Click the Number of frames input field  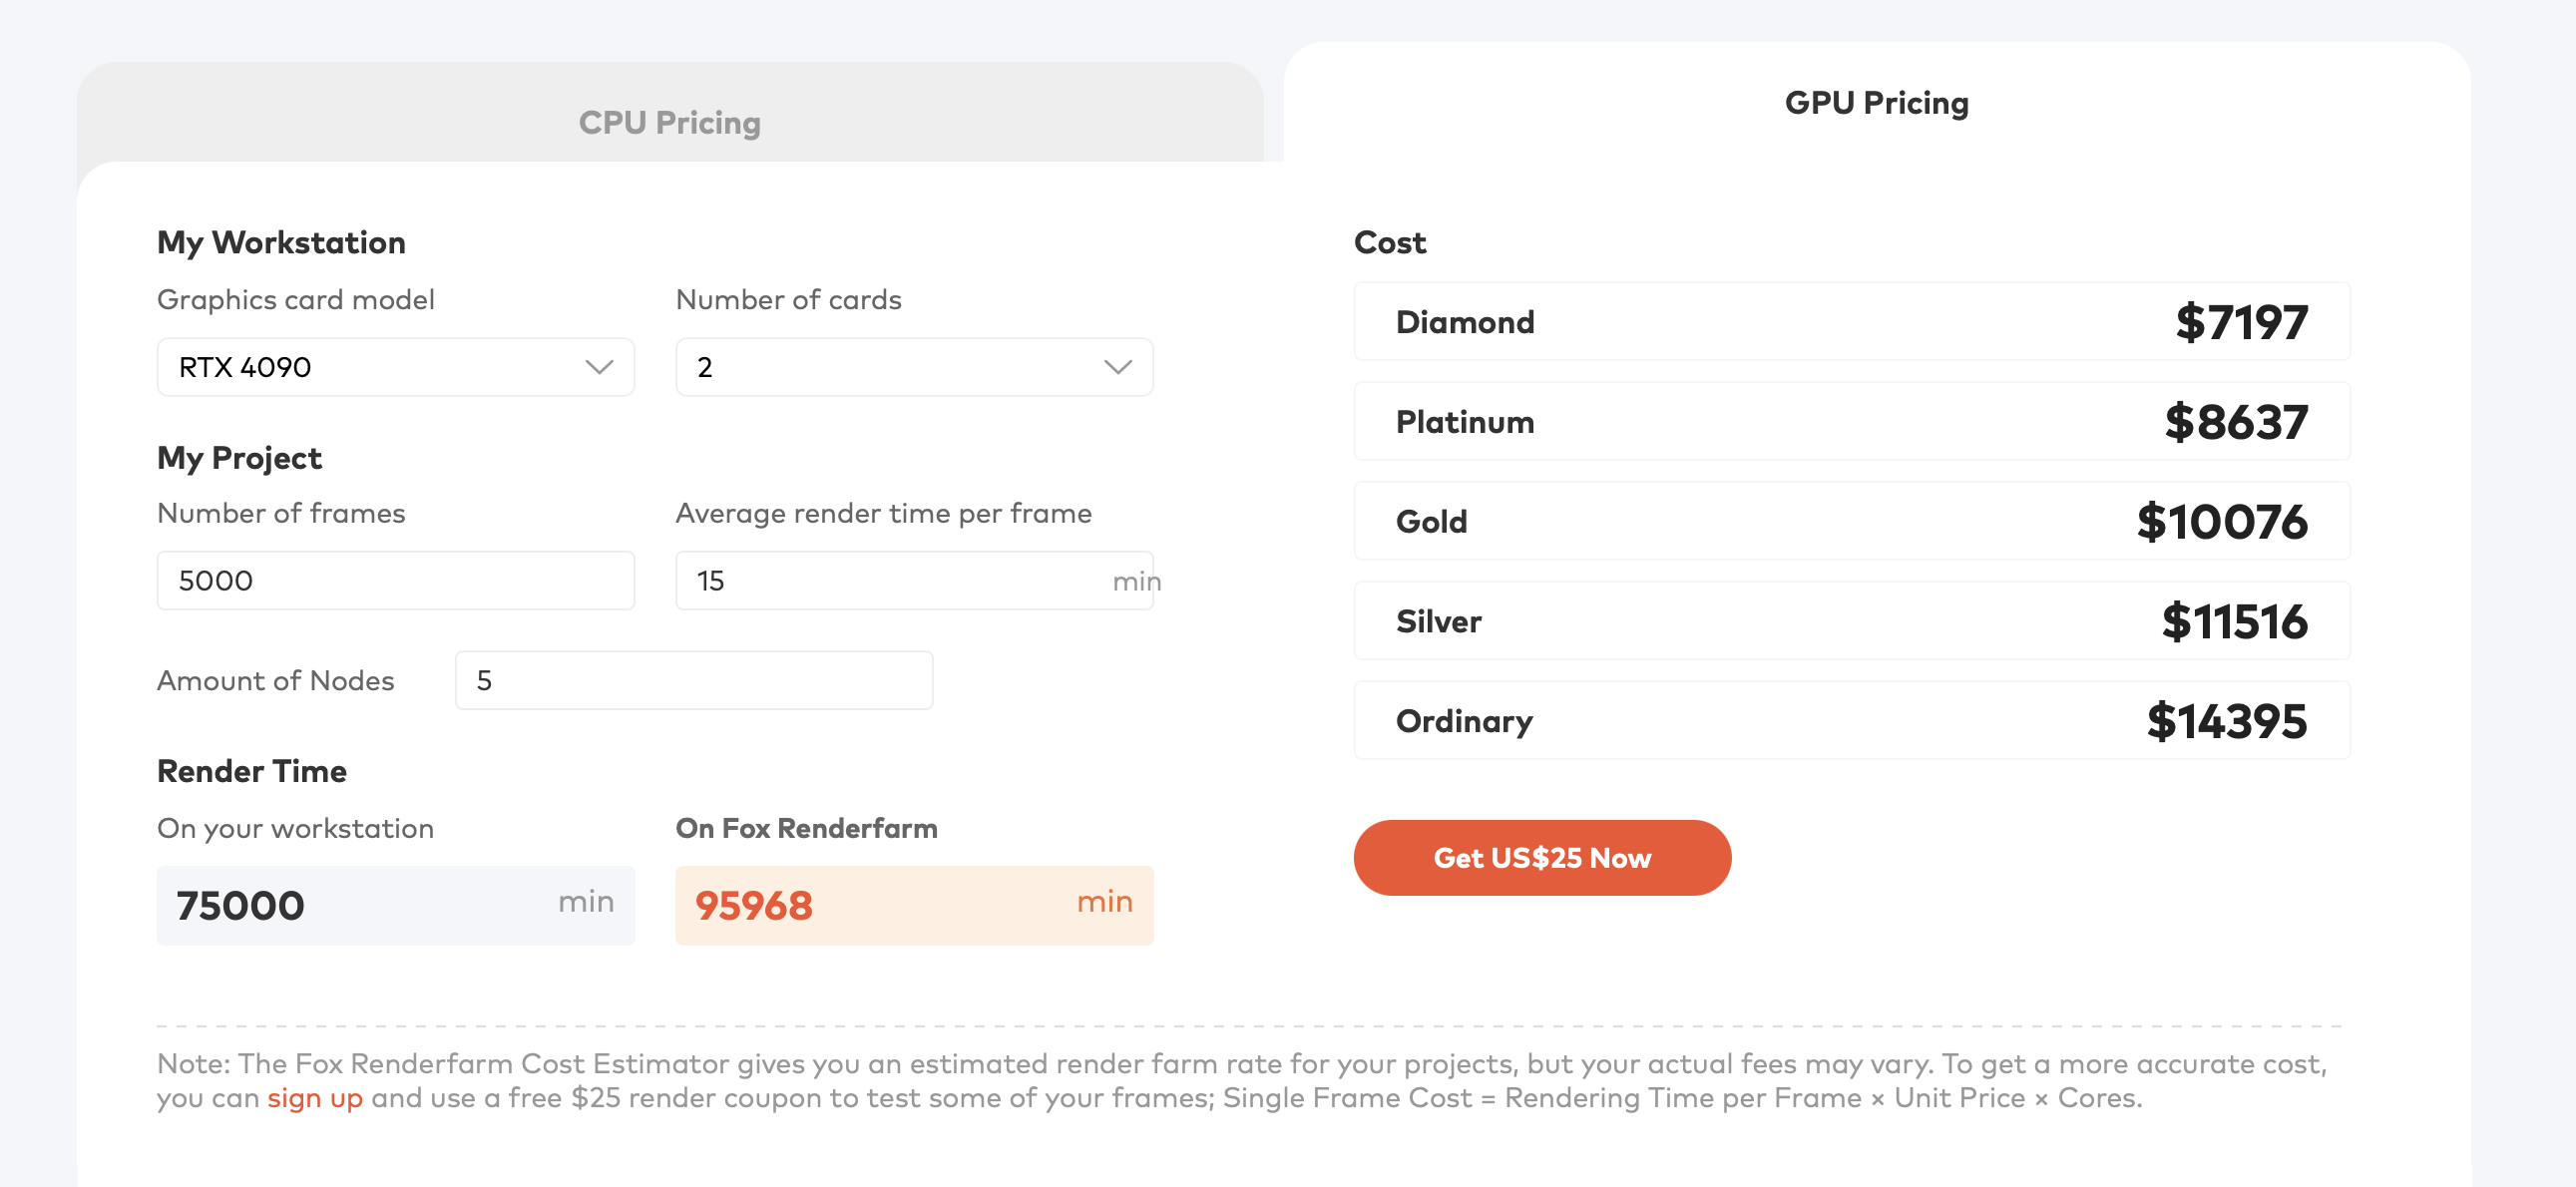pos(395,580)
